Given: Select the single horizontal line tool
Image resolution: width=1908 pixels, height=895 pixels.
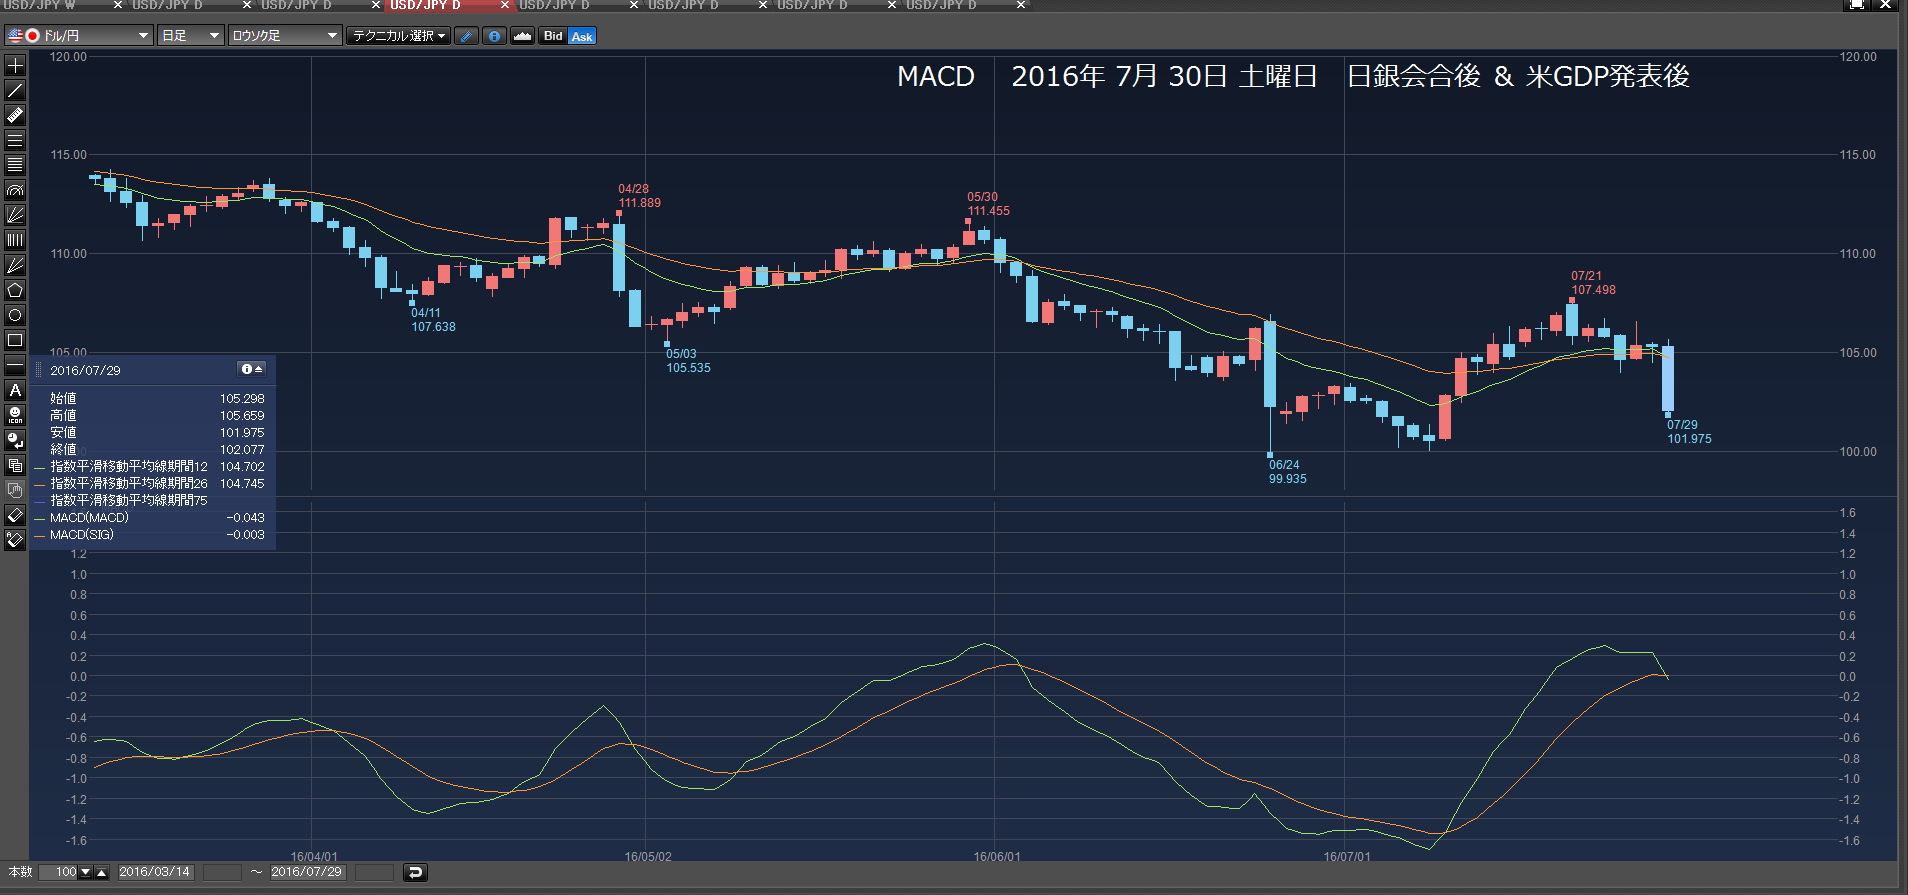Looking at the screenshot, I should pyautogui.click(x=15, y=365).
